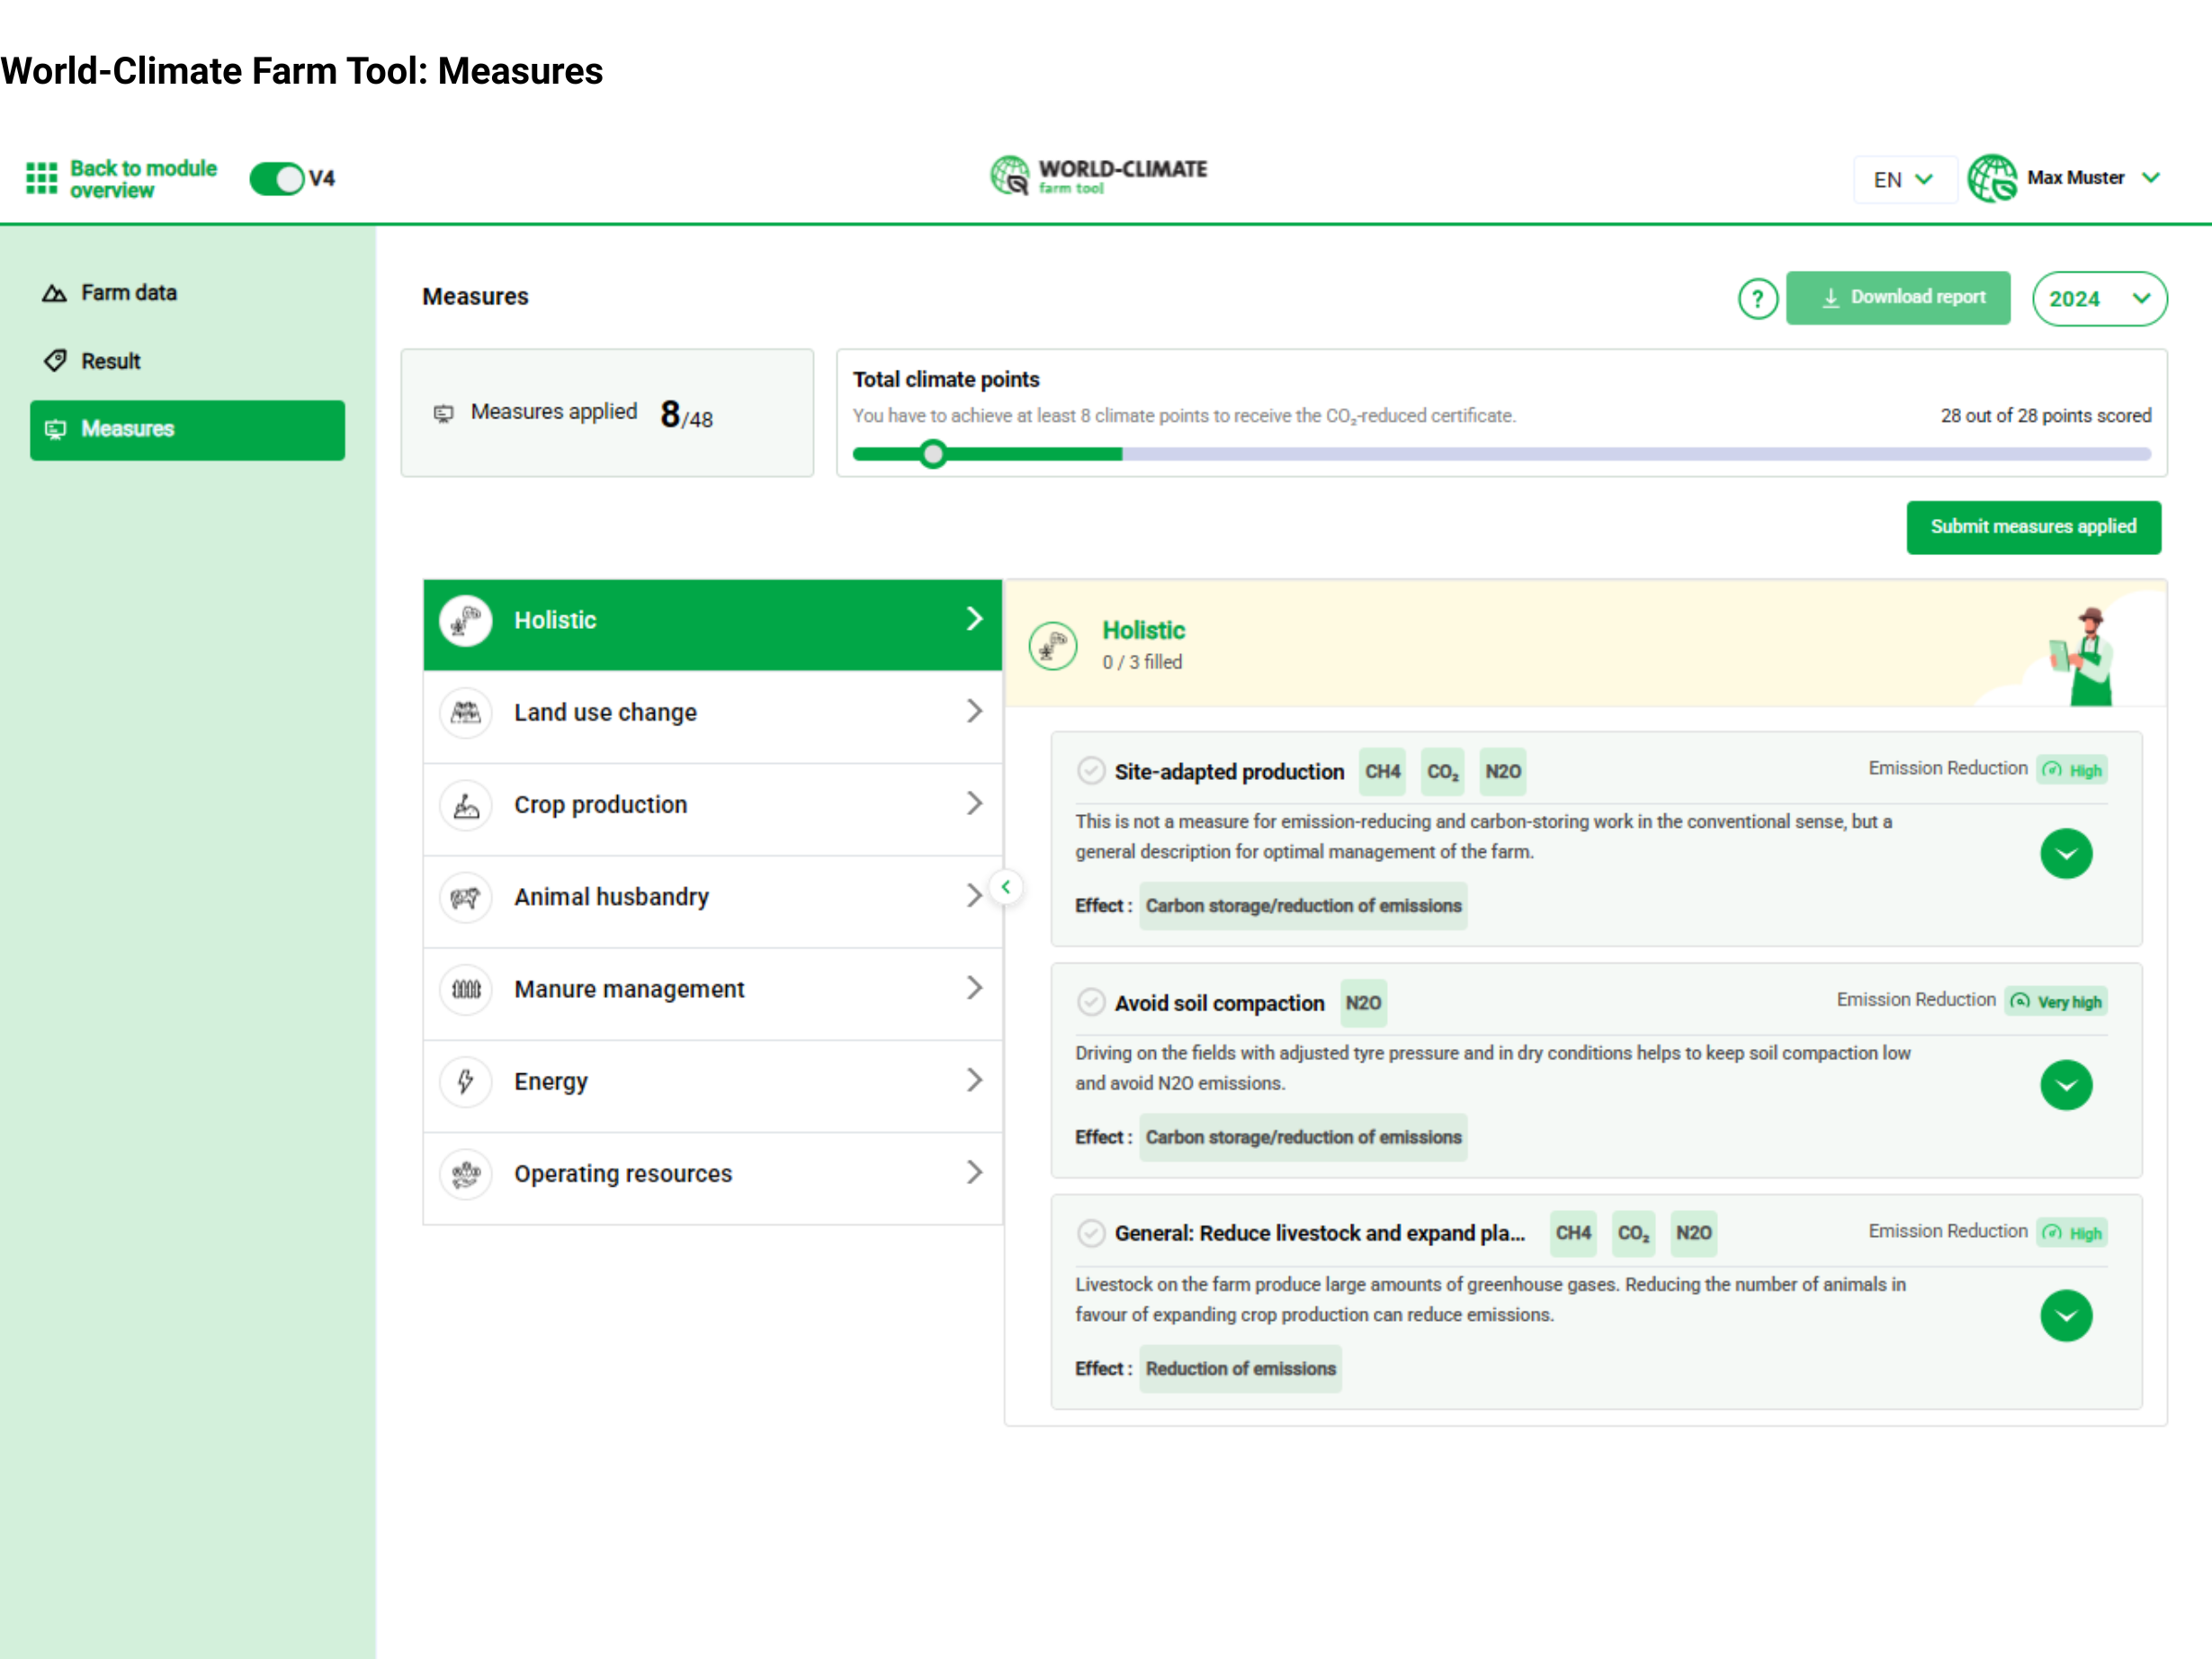Screen dimensions: 2212x1659
Task: Click the Download report button
Action: (1898, 298)
